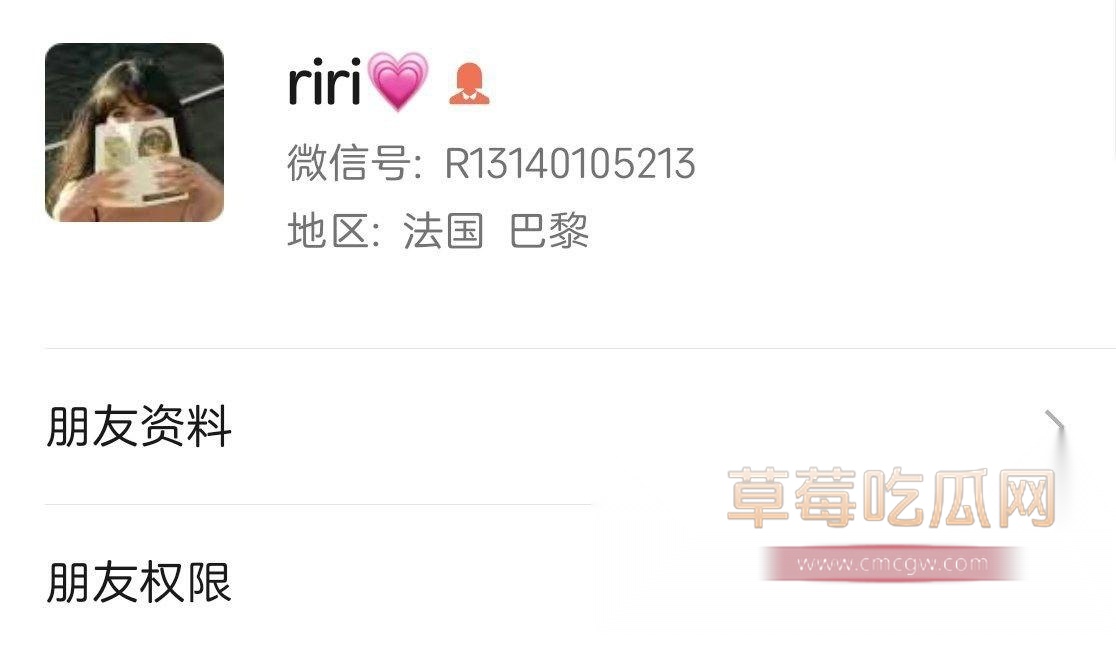
Task: Click the divider line above 朋友资料
Action: tap(580, 349)
